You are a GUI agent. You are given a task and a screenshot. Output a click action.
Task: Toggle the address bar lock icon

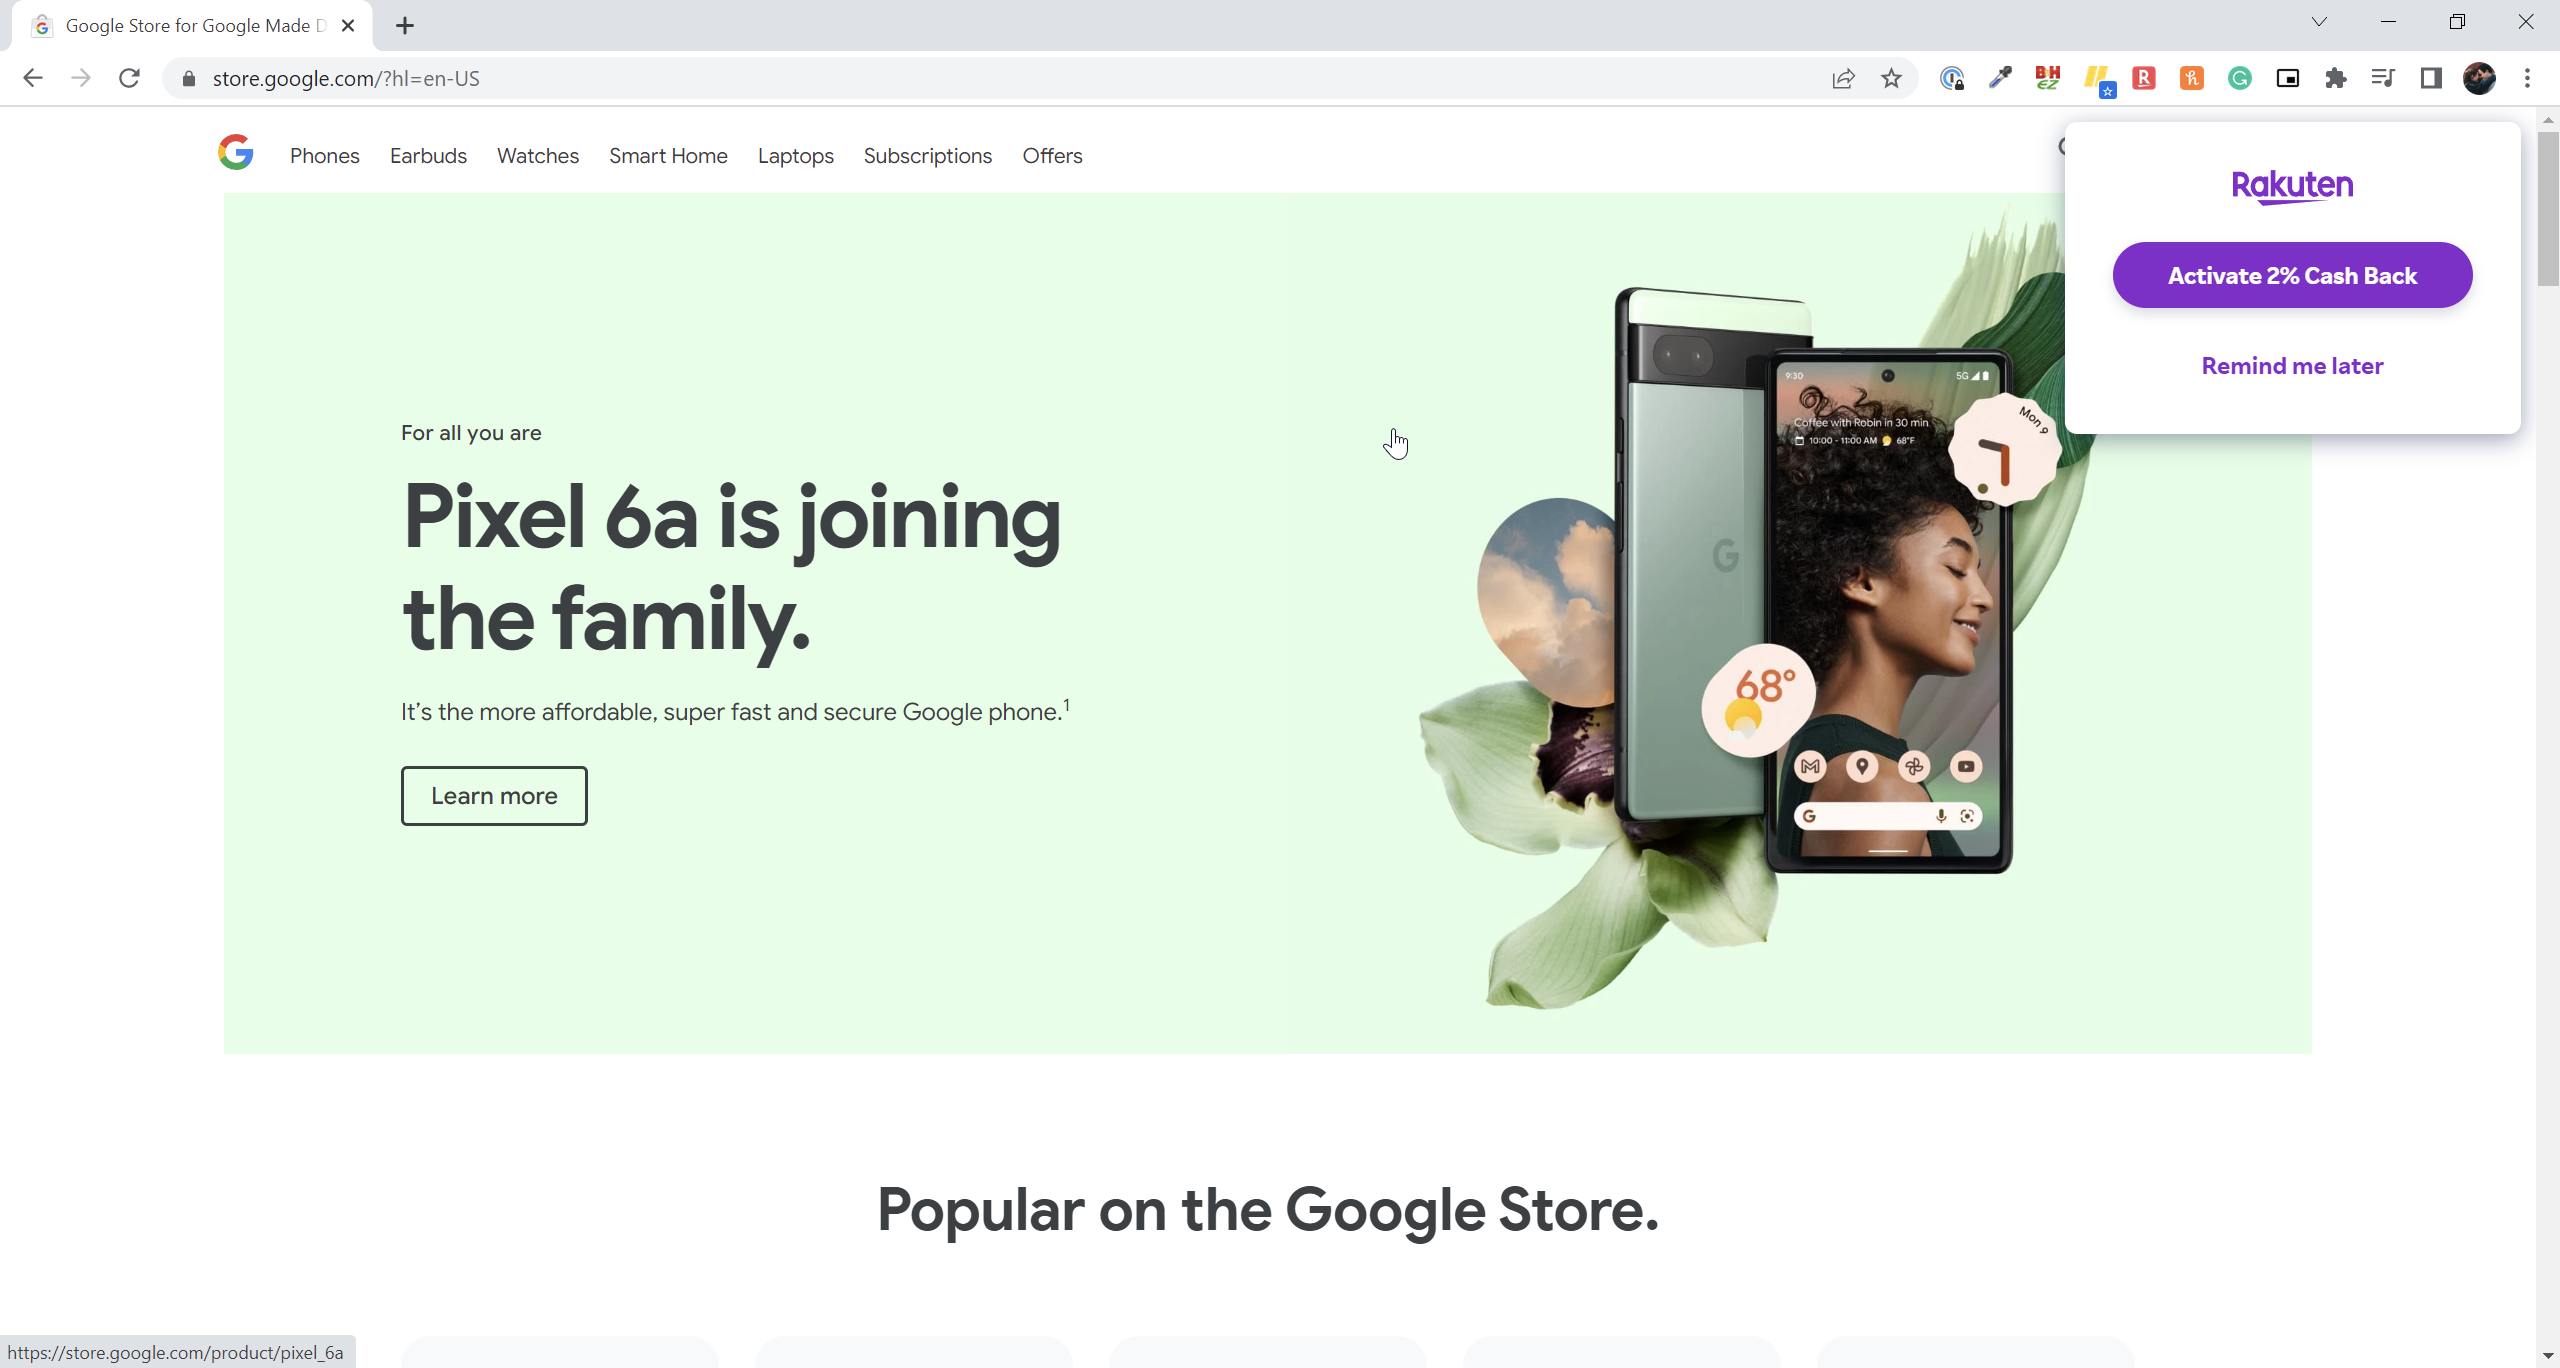pyautogui.click(x=186, y=78)
